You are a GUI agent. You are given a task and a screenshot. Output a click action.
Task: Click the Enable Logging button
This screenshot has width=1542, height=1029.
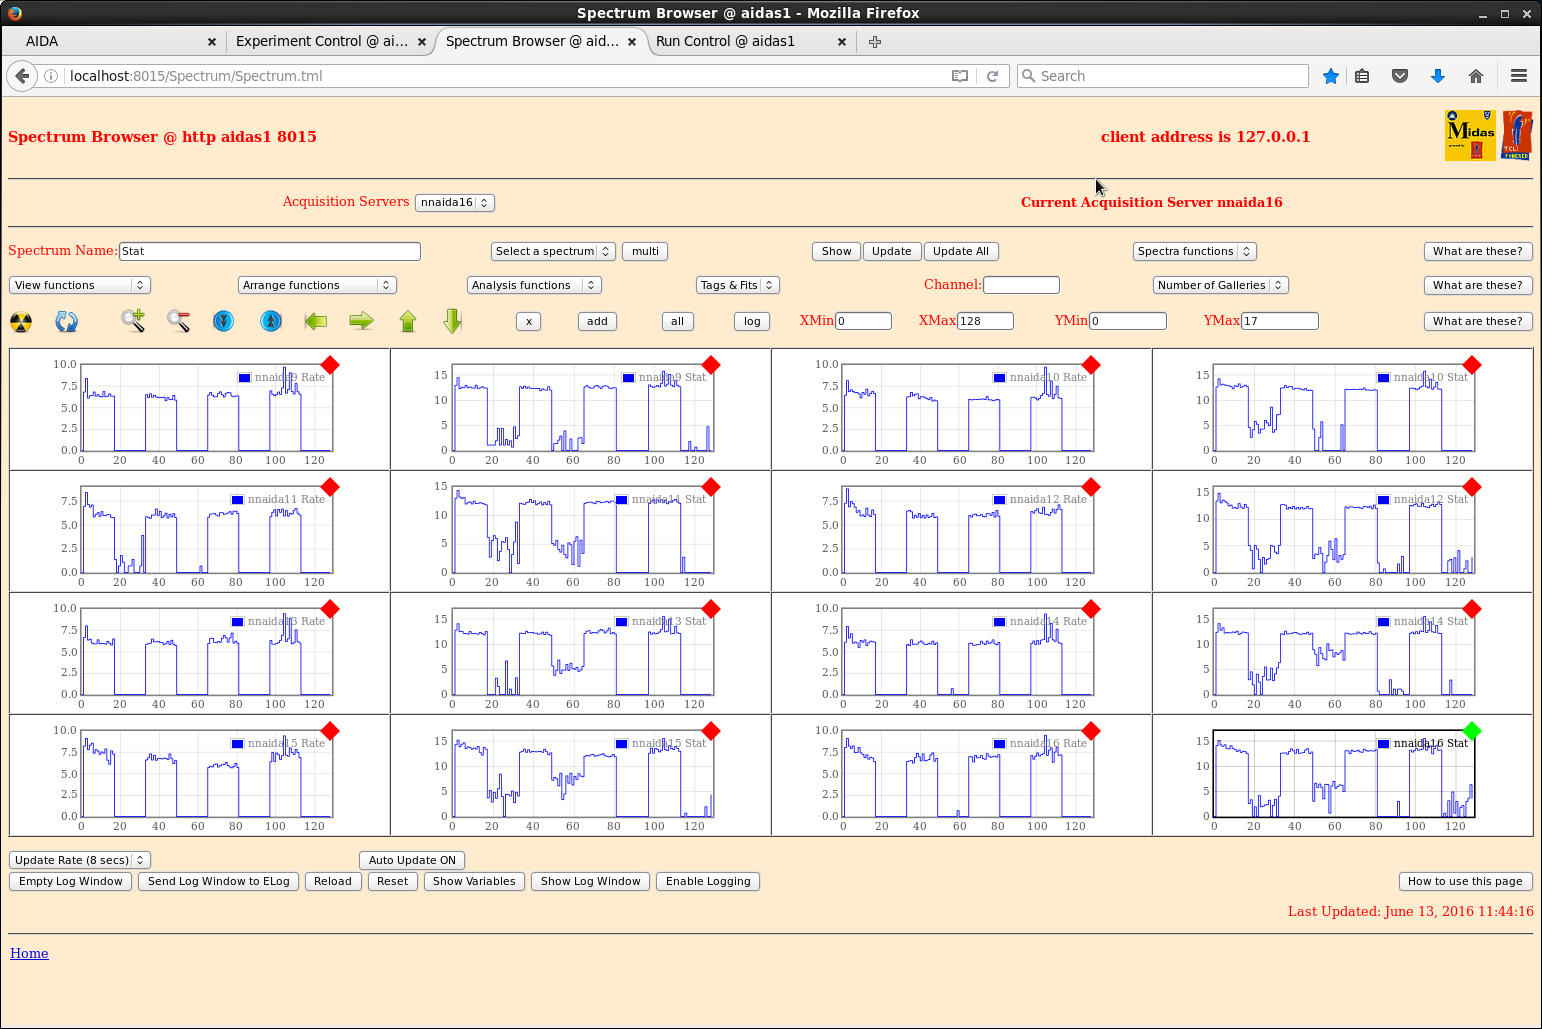point(708,881)
